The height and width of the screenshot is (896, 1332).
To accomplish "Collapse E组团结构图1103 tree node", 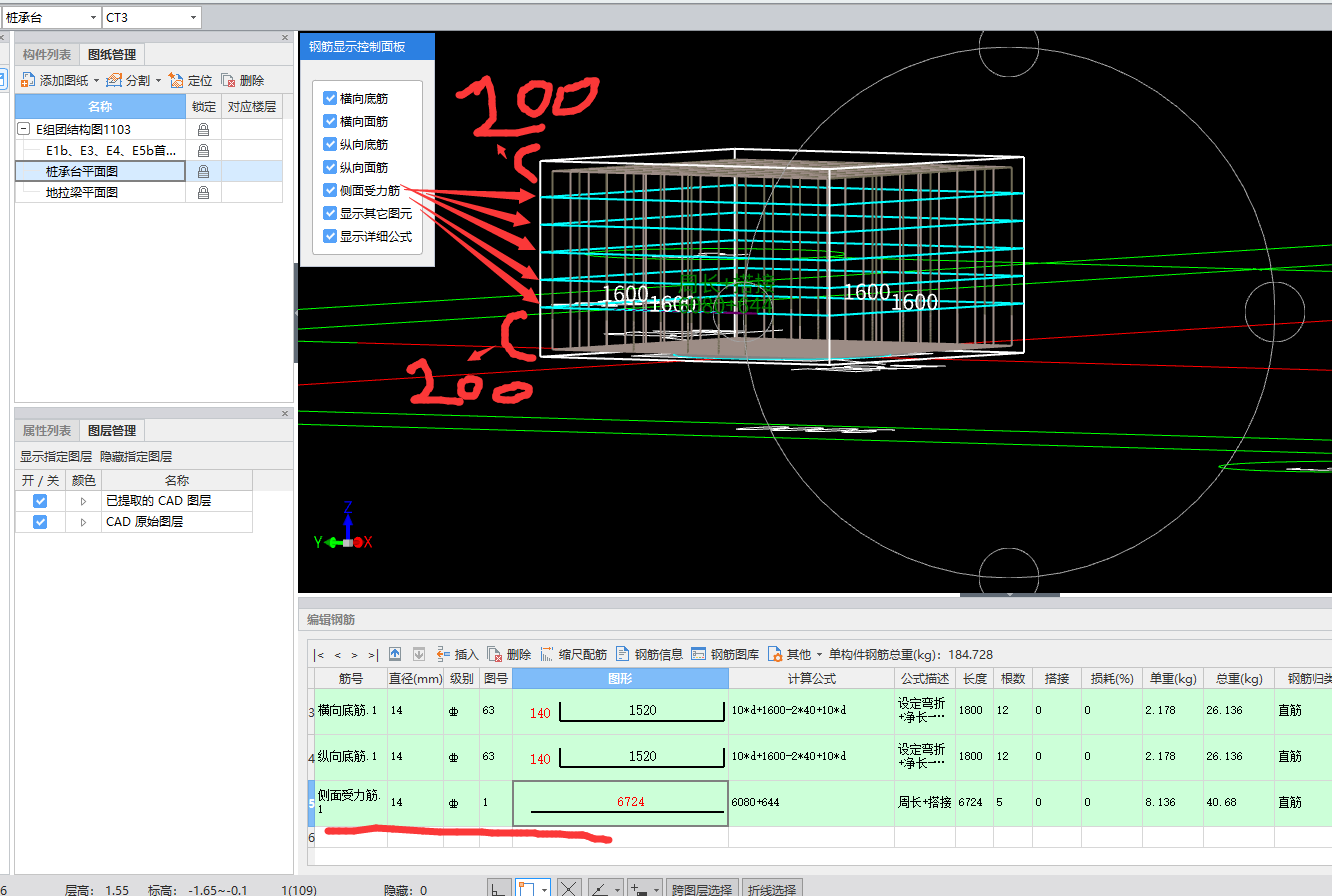I will tap(24, 129).
